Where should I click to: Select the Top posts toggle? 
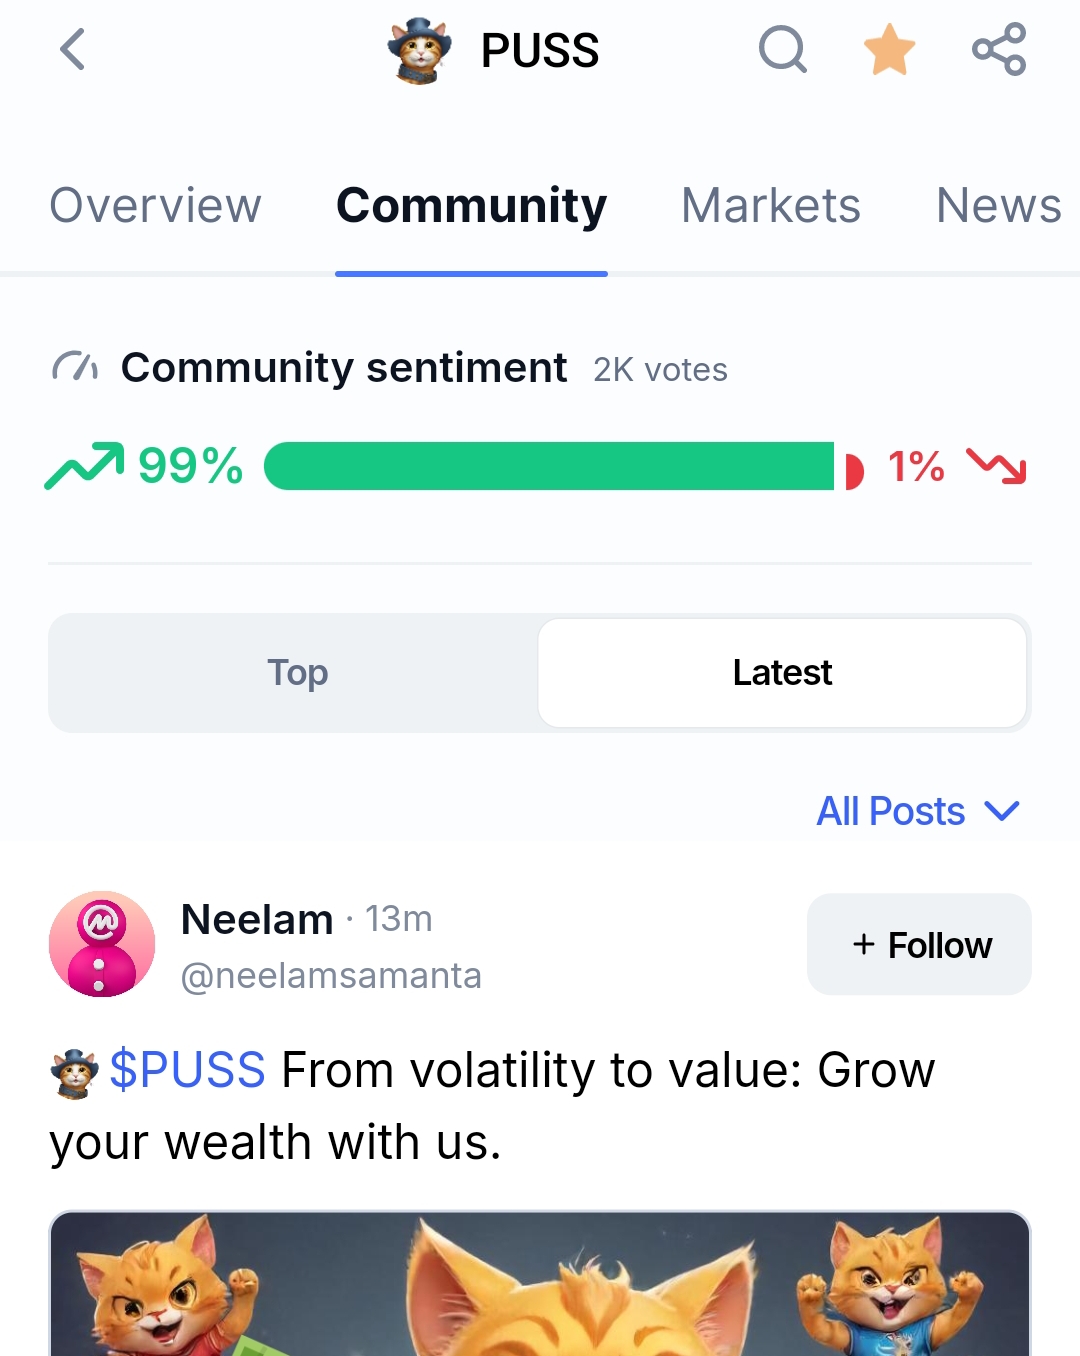point(297,673)
